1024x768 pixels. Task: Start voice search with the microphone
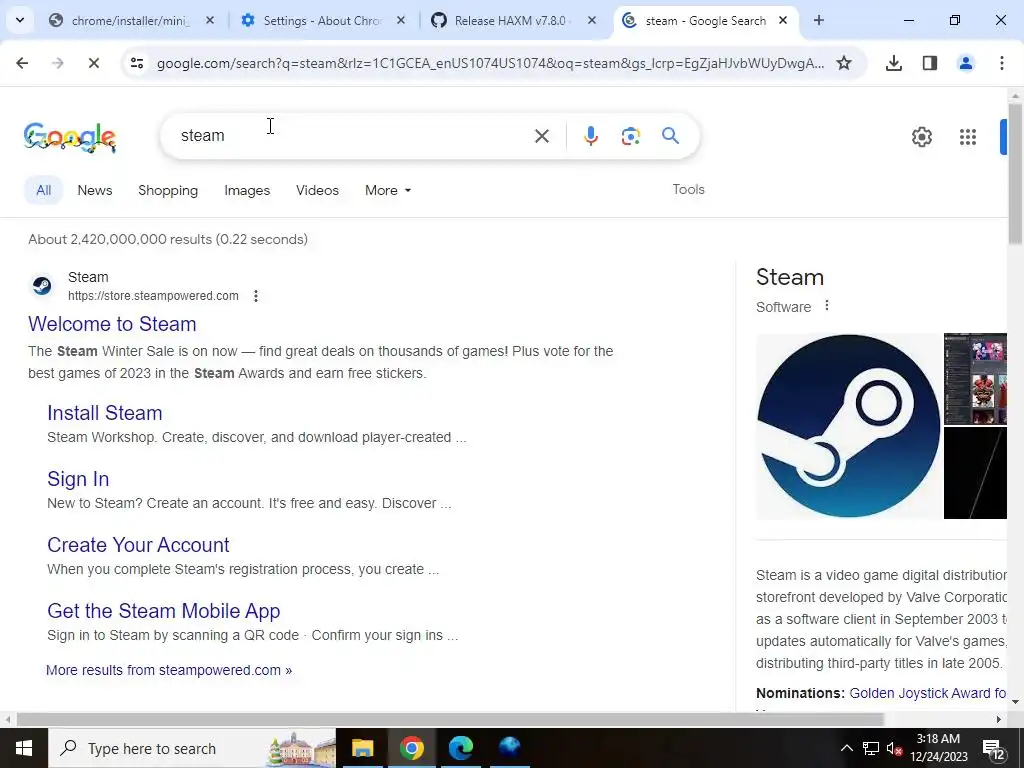[x=590, y=136]
